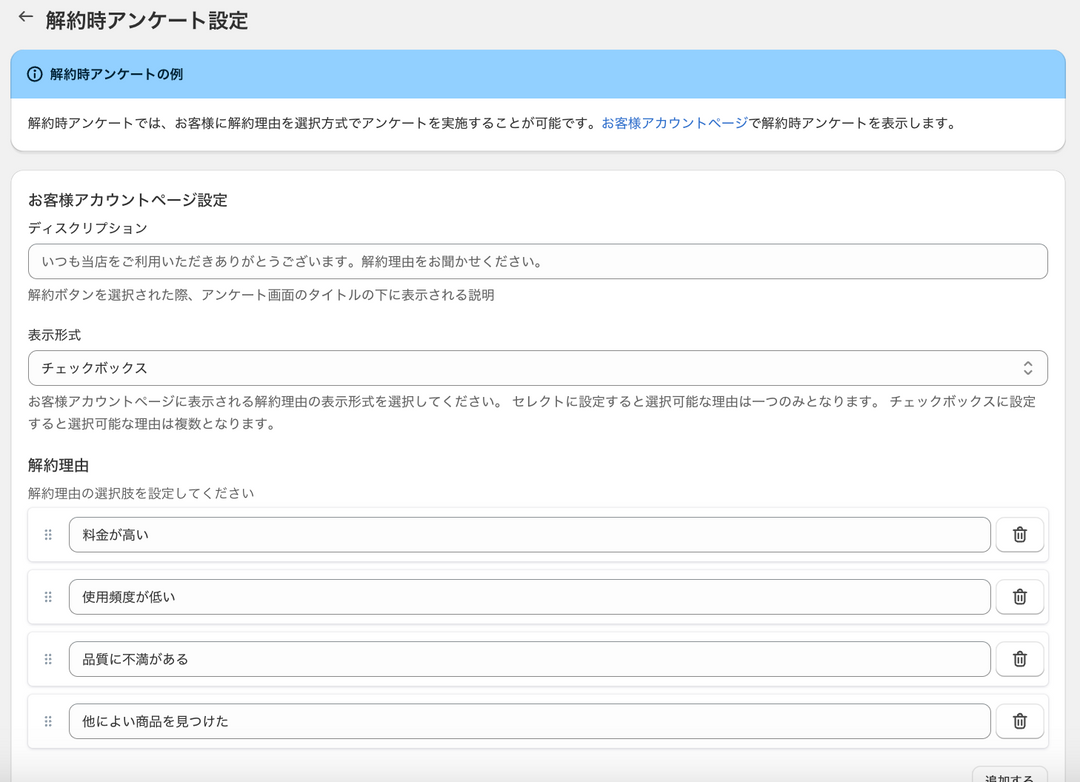Click the 料金が高い text input
1080x782 pixels.
pyautogui.click(x=529, y=535)
